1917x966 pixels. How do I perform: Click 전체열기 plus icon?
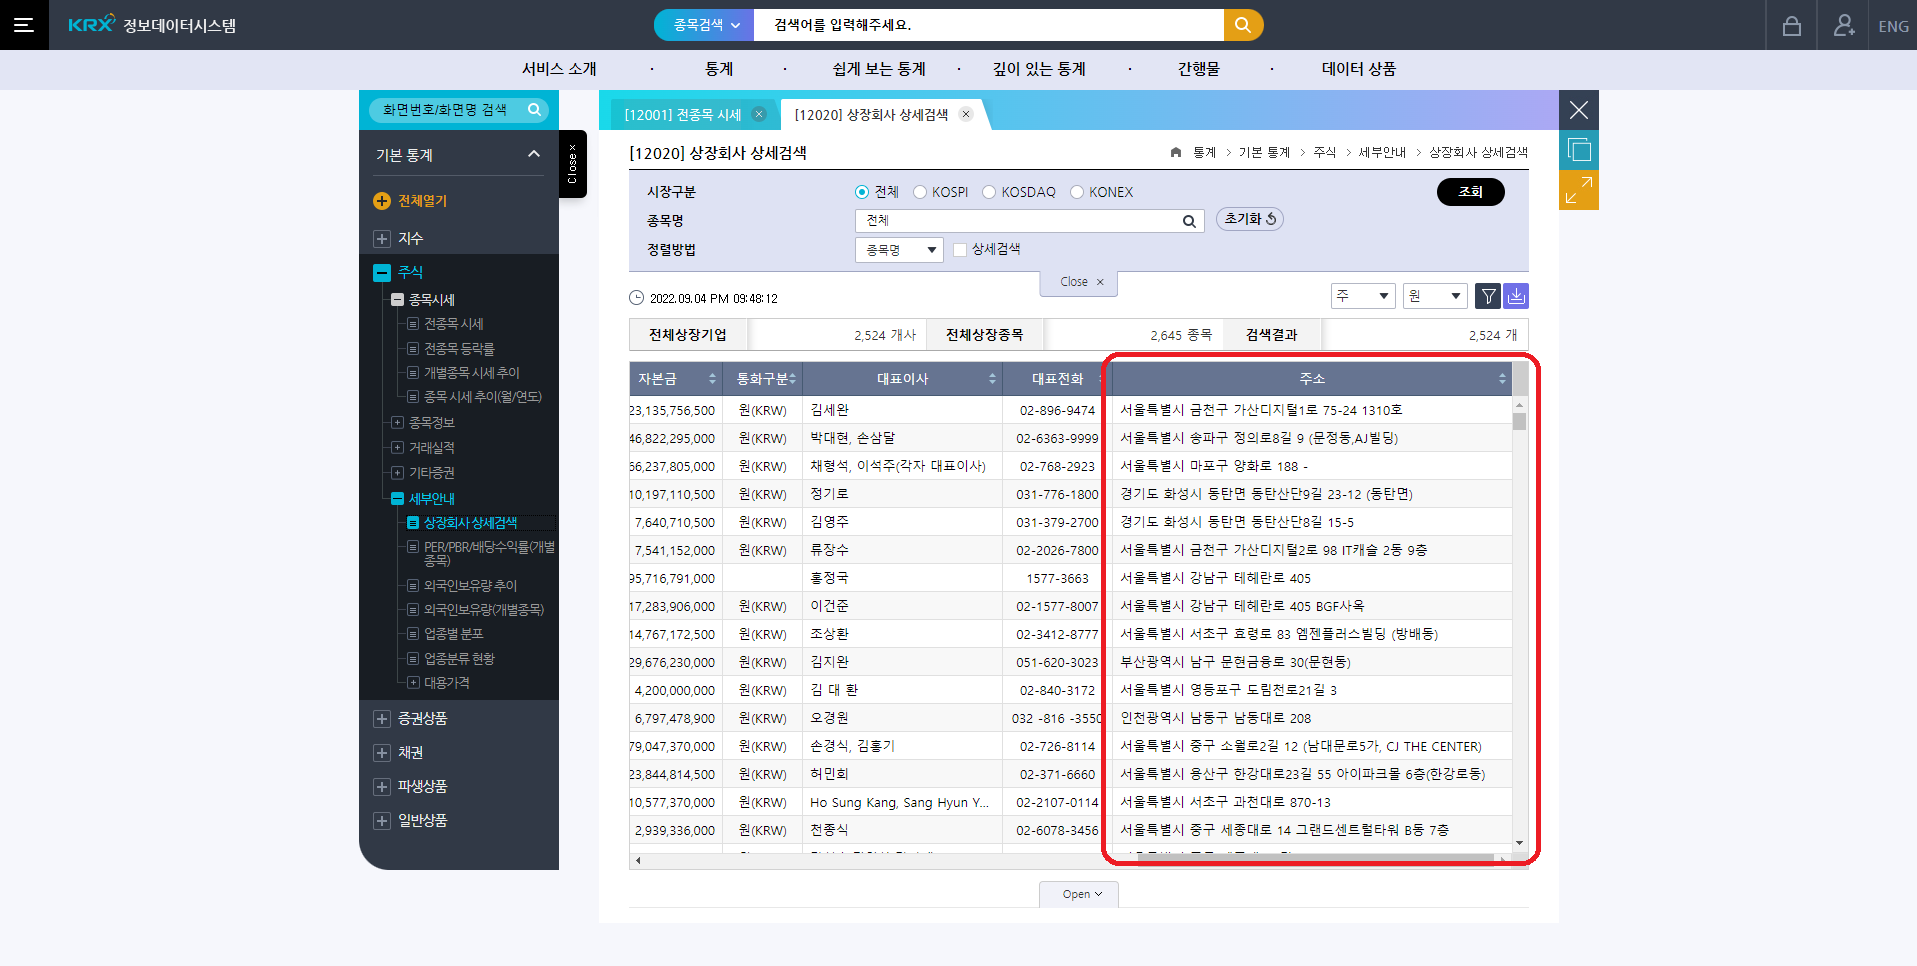(382, 201)
